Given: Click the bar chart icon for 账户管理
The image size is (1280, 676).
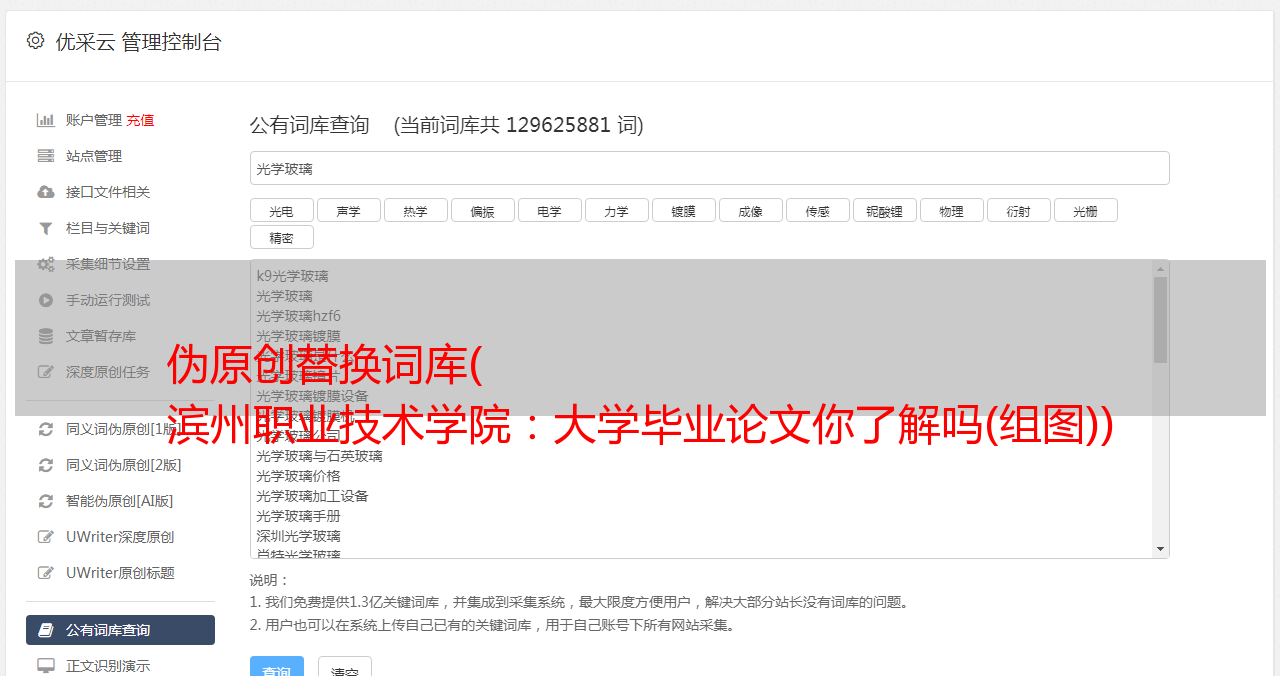Looking at the screenshot, I should [46, 120].
